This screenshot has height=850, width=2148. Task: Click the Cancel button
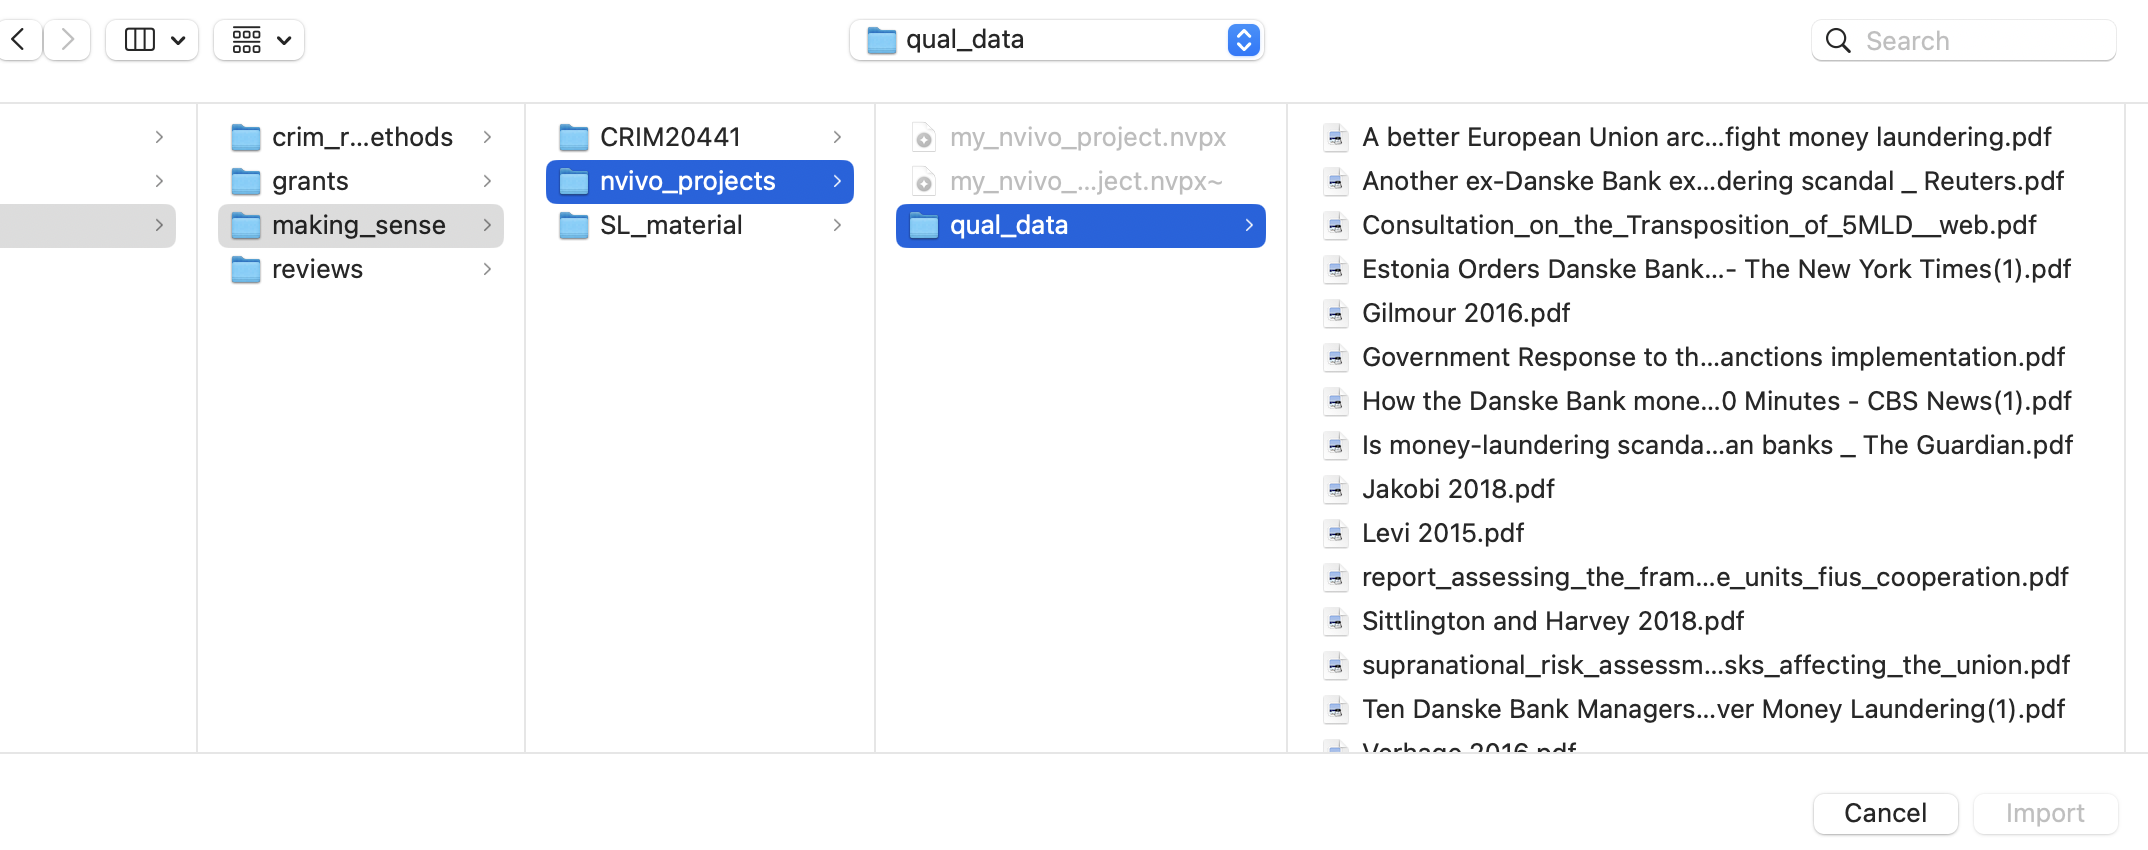click(x=1885, y=813)
